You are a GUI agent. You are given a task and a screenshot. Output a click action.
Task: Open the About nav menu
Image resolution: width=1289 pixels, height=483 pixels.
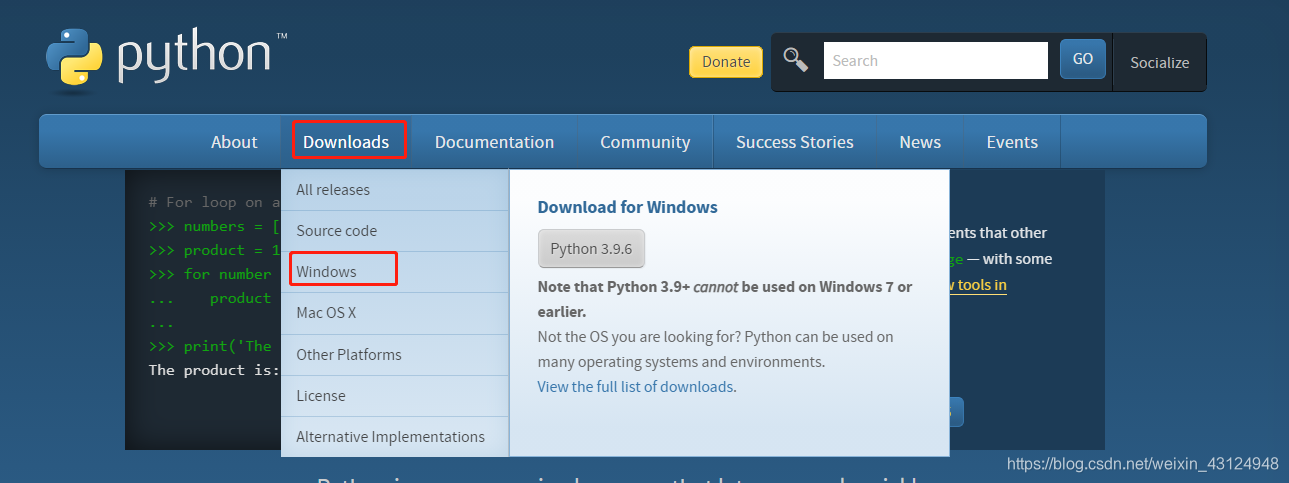[x=234, y=142]
